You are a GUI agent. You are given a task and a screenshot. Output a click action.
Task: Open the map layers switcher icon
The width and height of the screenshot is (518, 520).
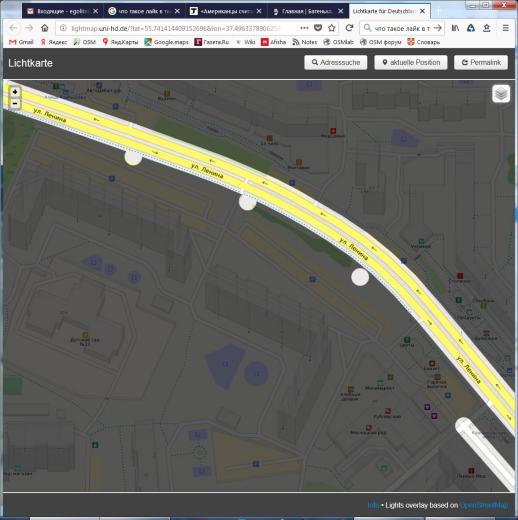[x=501, y=94]
